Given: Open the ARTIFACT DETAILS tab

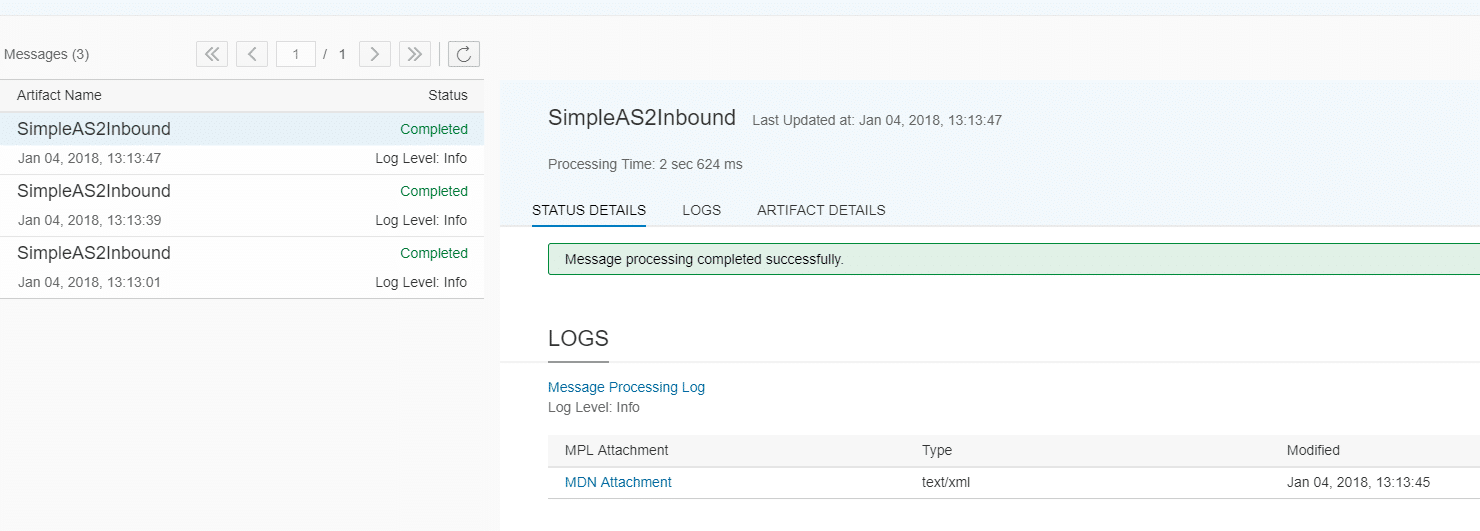Looking at the screenshot, I should click(x=821, y=210).
